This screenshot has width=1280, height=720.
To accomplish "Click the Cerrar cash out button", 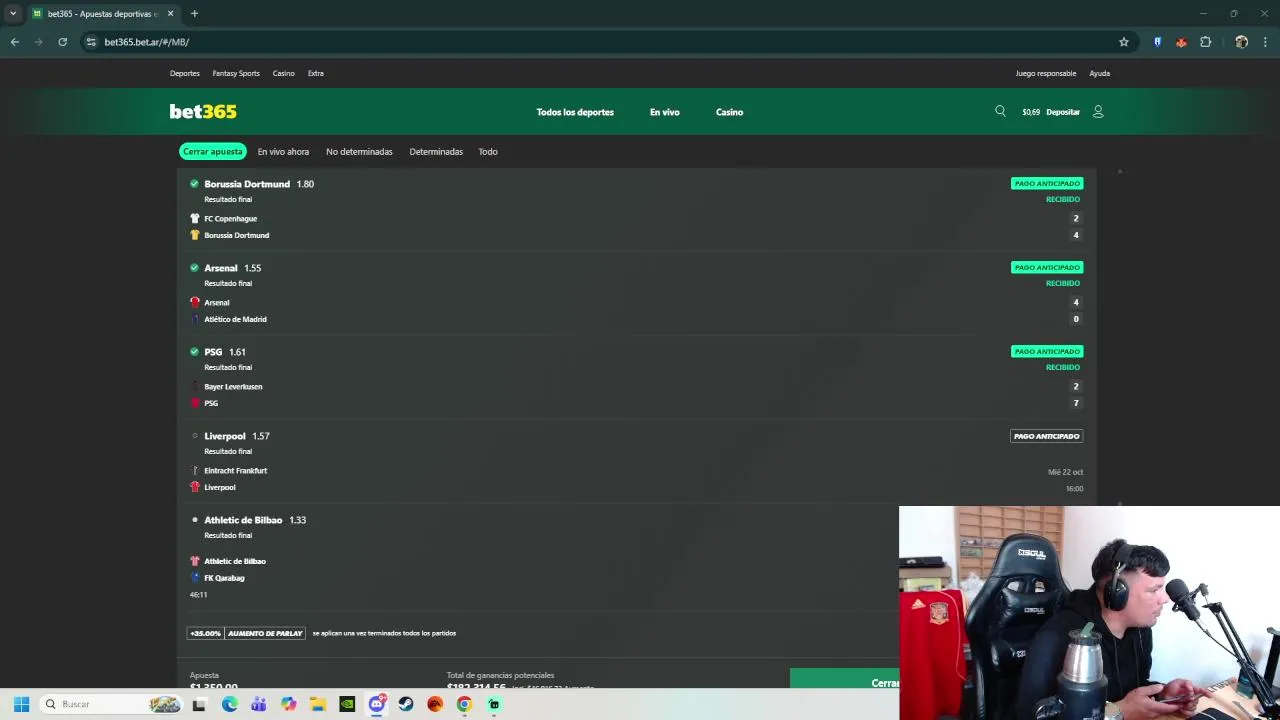I will pyautogui.click(x=844, y=680).
